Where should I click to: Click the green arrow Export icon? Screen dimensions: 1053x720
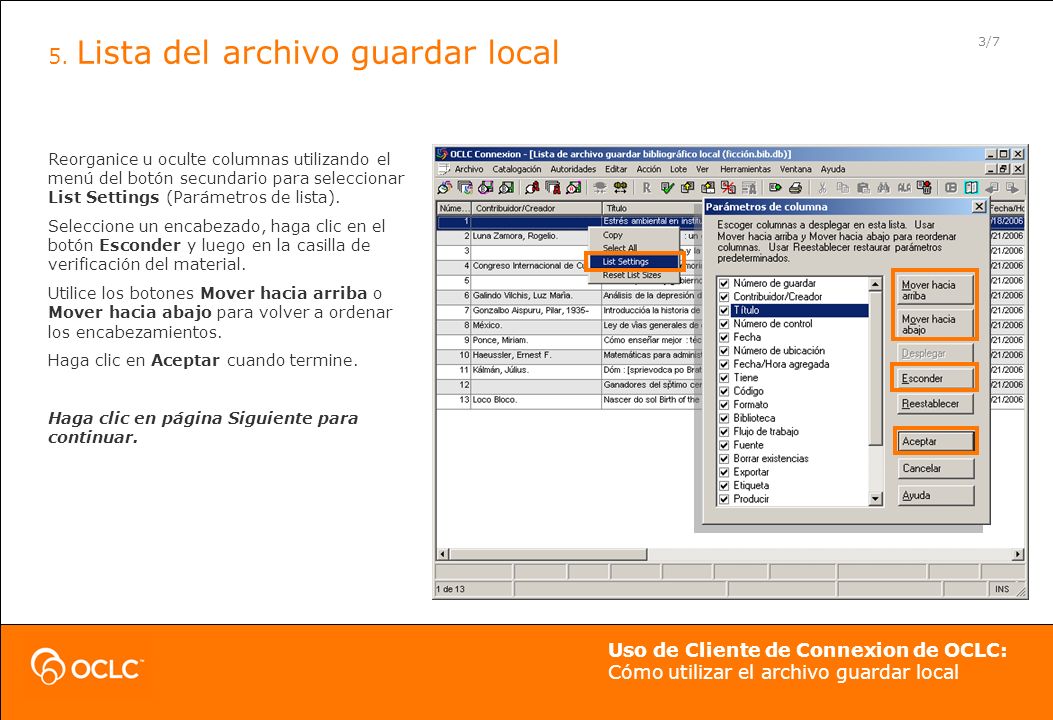pyautogui.click(x=775, y=187)
